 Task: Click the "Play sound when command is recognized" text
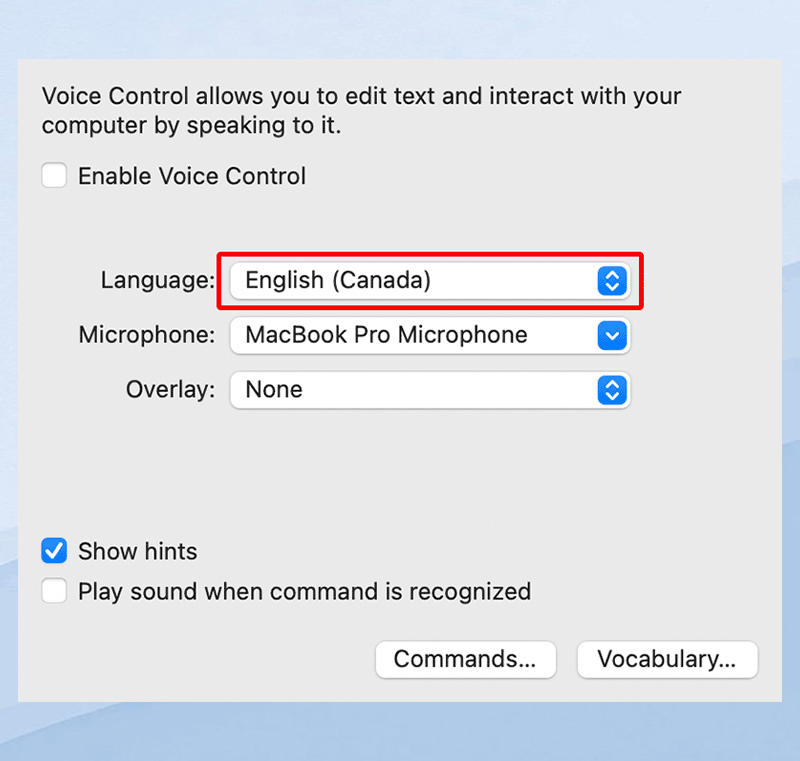click(304, 591)
